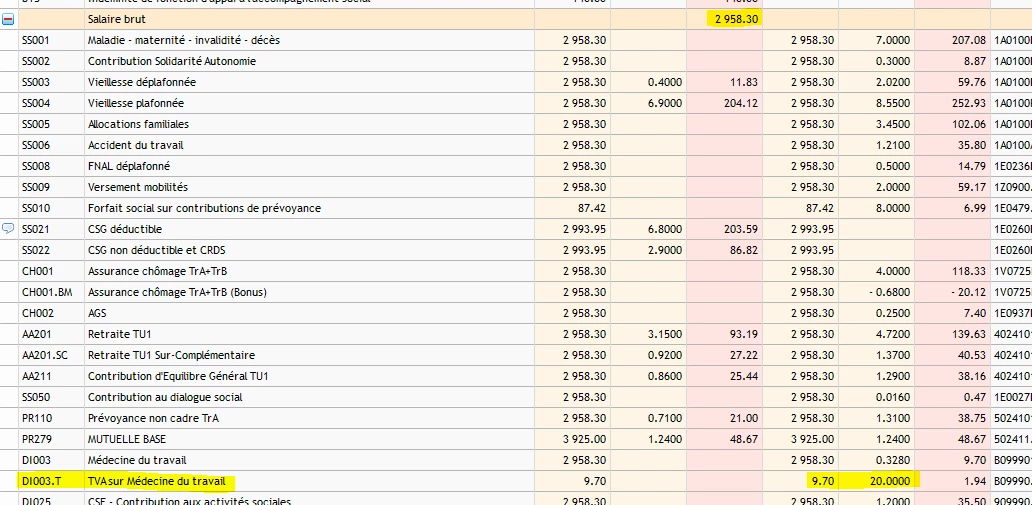Select code SS001
Image resolution: width=1032 pixels, height=505 pixels.
point(36,40)
